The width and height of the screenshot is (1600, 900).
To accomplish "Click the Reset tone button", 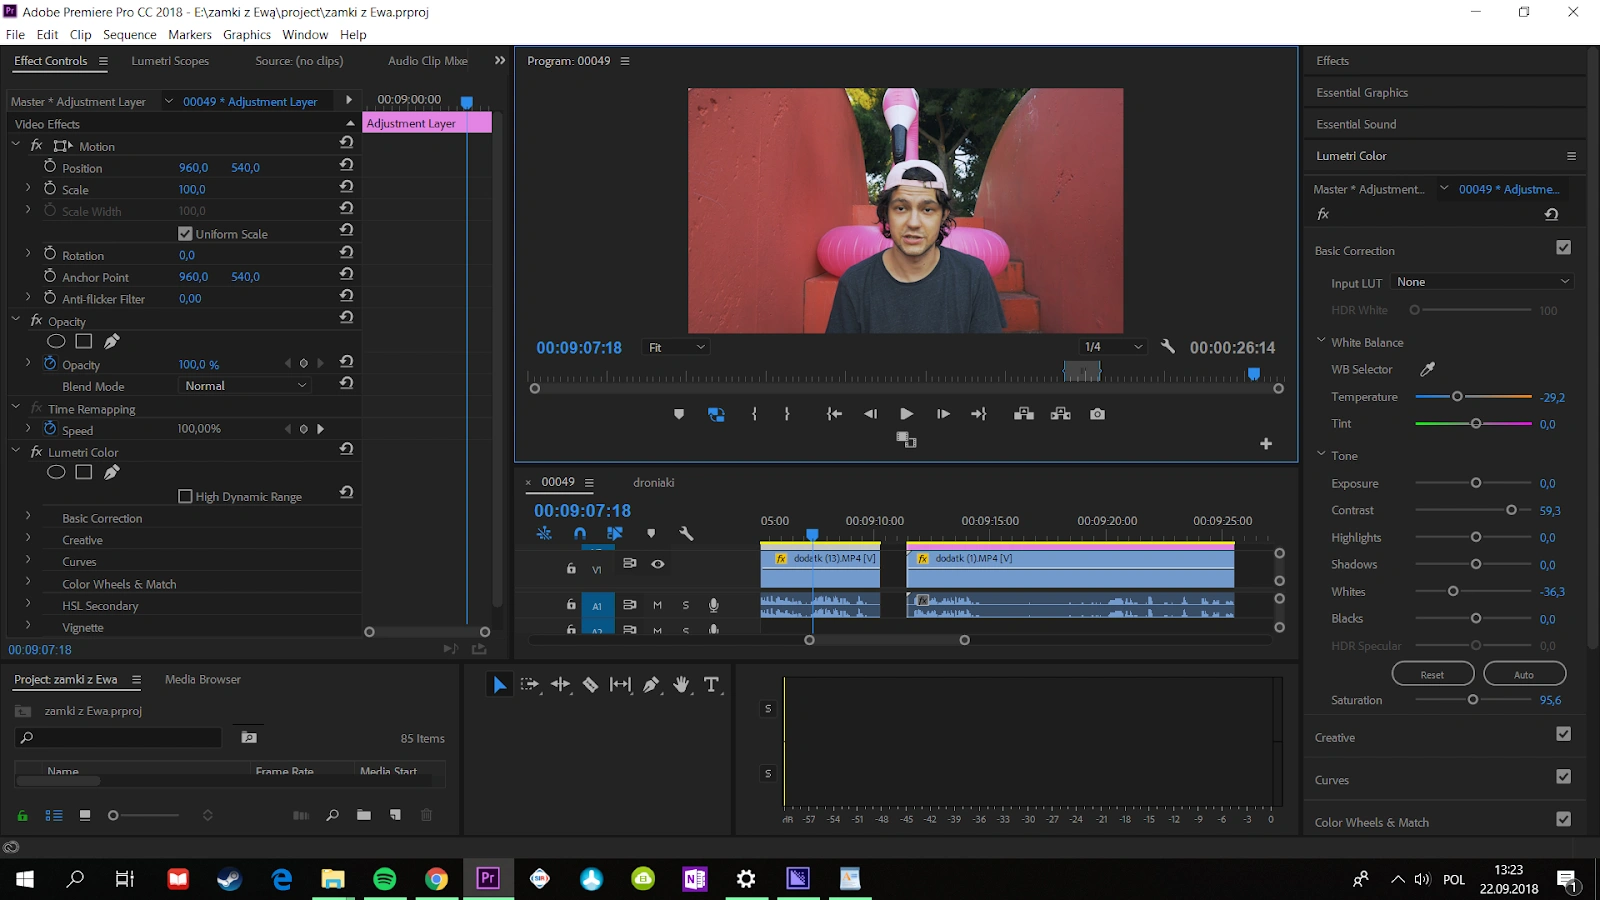I will pos(1432,674).
